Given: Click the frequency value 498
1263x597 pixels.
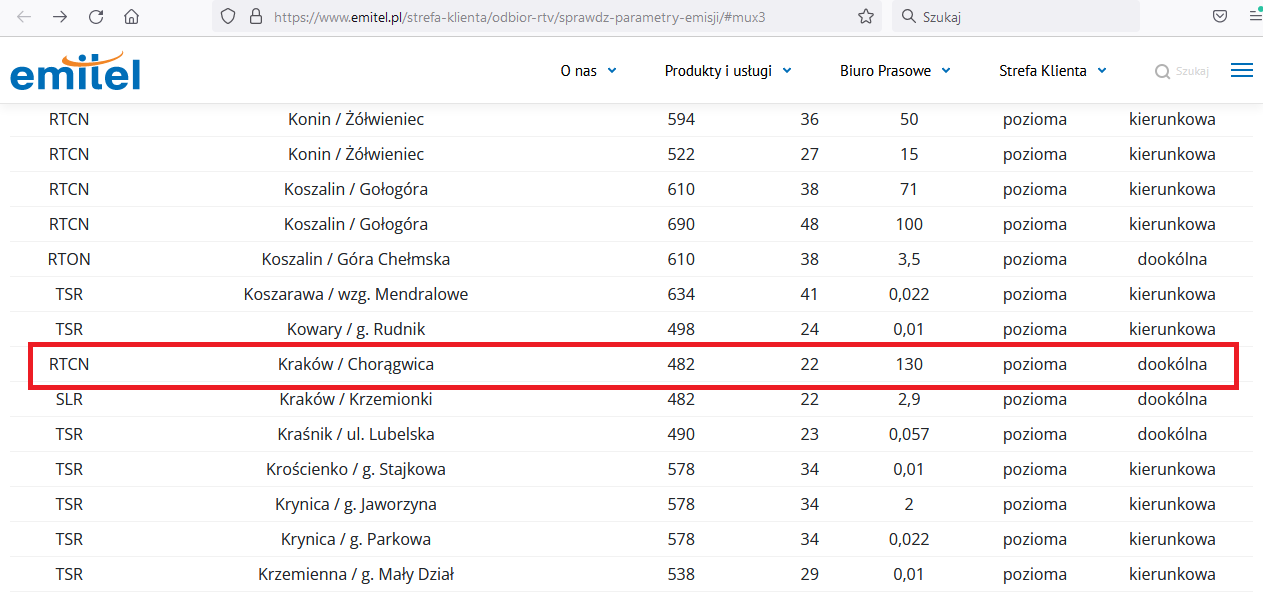Looking at the screenshot, I should coord(681,330).
